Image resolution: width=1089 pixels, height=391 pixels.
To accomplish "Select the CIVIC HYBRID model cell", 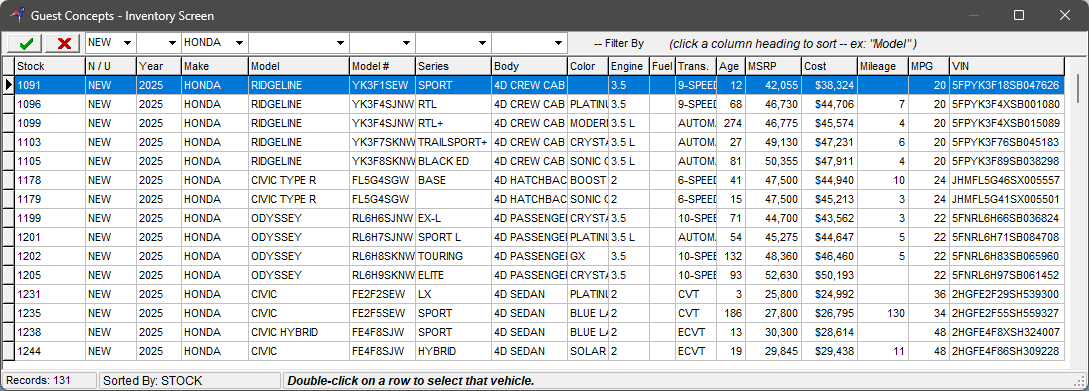I will point(299,332).
